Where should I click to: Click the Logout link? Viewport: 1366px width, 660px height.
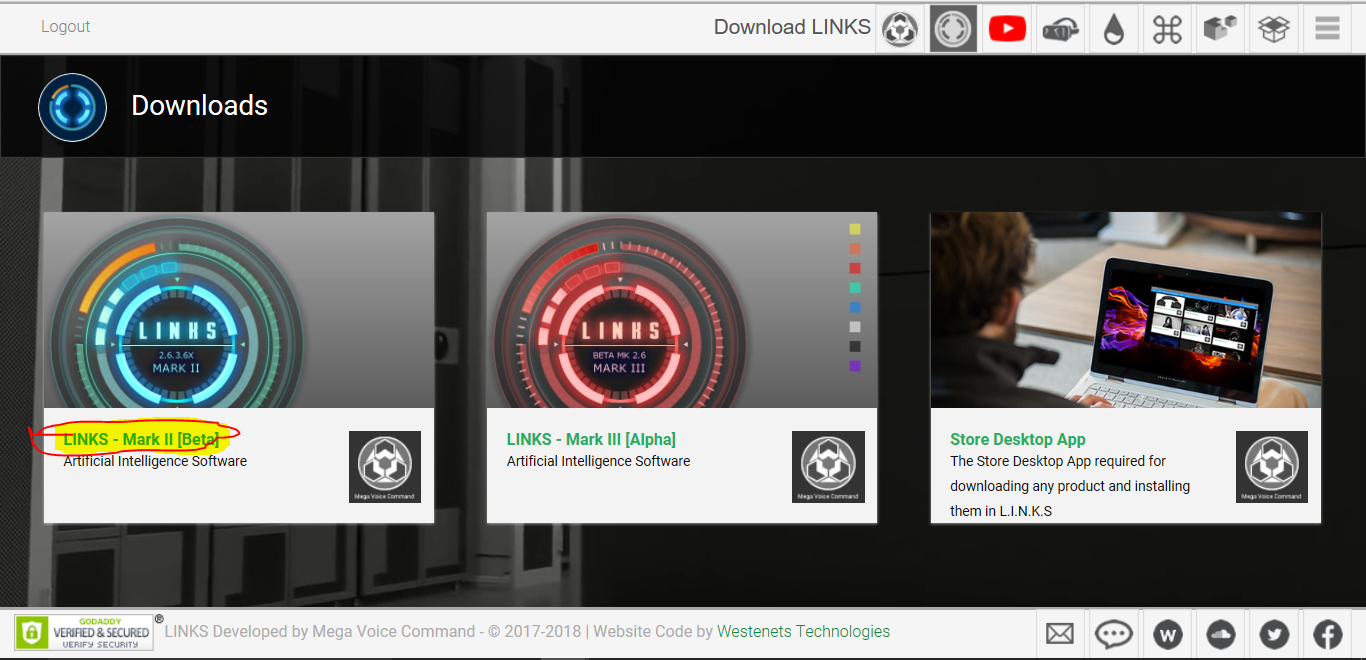(65, 27)
